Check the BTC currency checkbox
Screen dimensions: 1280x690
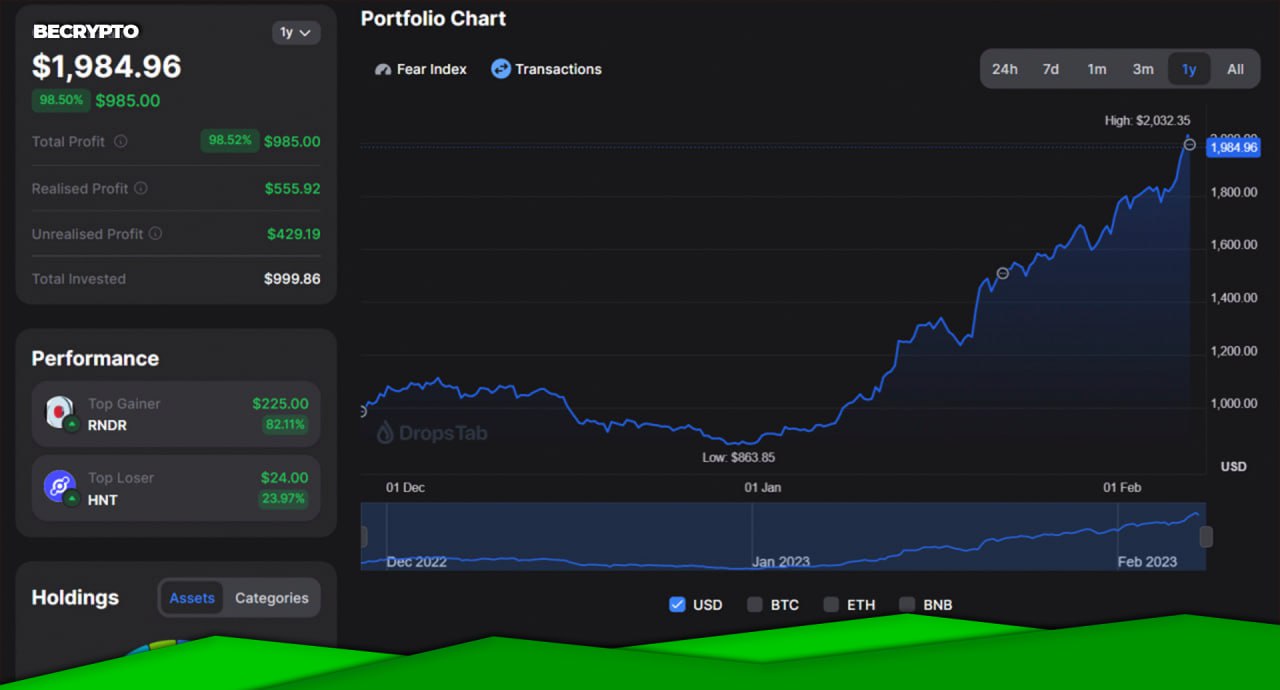tap(755, 604)
